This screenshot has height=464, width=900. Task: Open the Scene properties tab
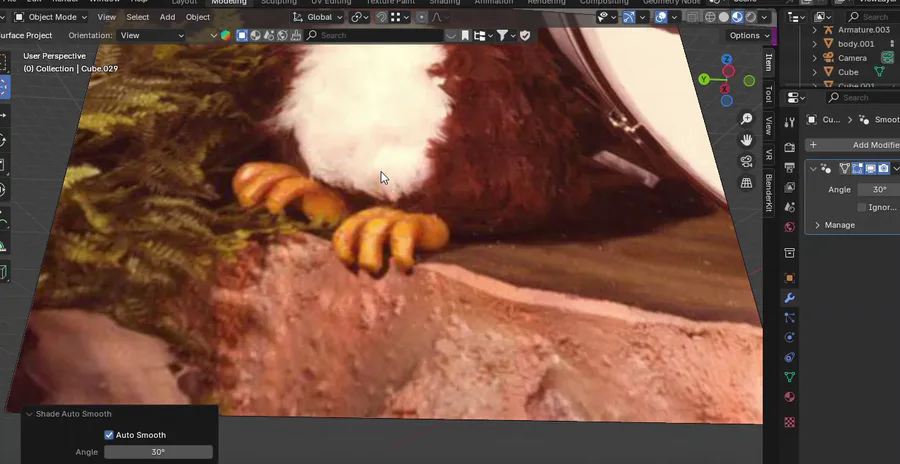(x=790, y=207)
